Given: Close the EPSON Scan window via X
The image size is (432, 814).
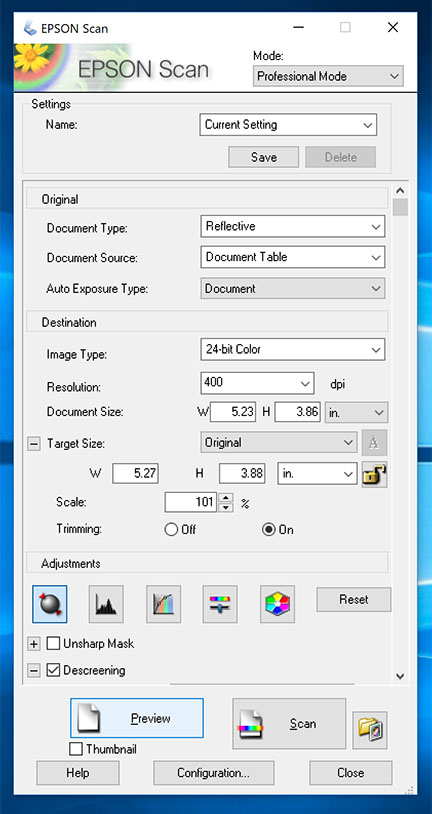Looking at the screenshot, I should tap(393, 28).
